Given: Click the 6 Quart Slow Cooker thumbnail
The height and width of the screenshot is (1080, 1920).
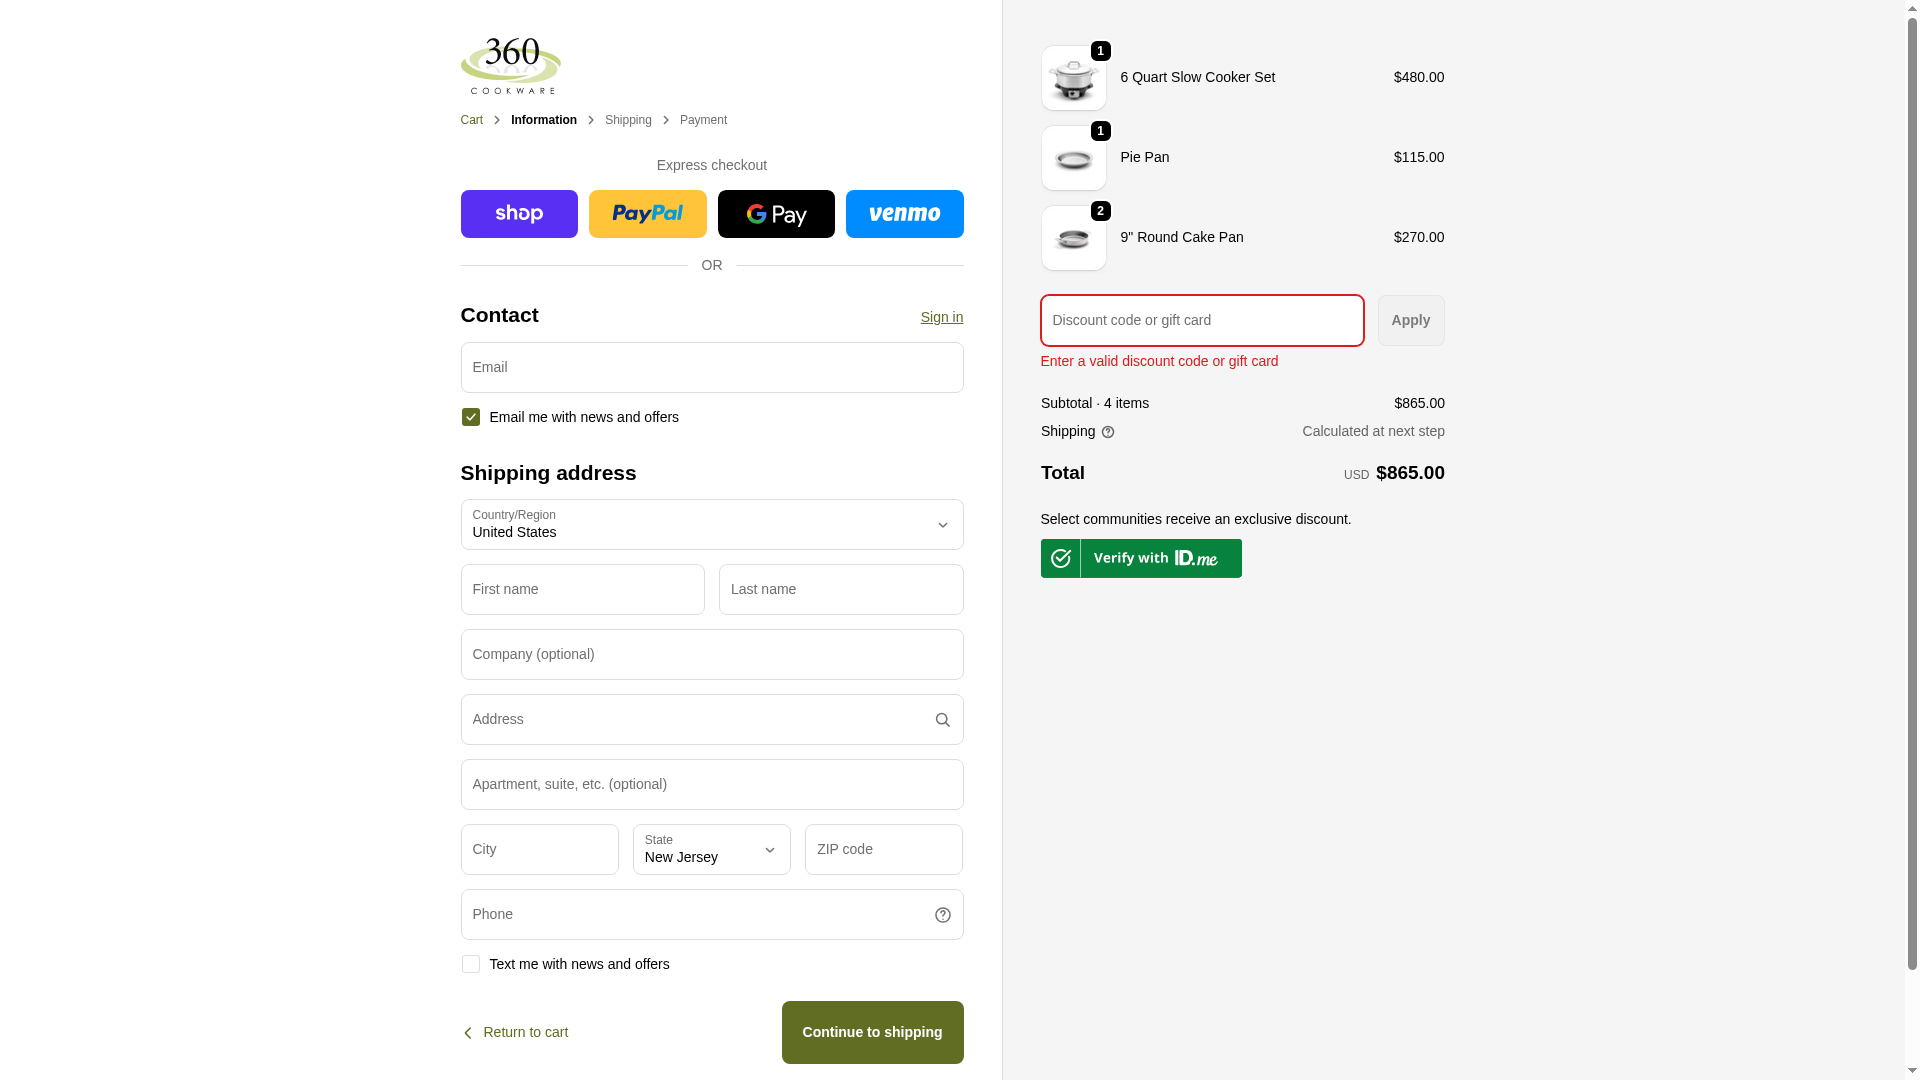Looking at the screenshot, I should click(x=1073, y=78).
